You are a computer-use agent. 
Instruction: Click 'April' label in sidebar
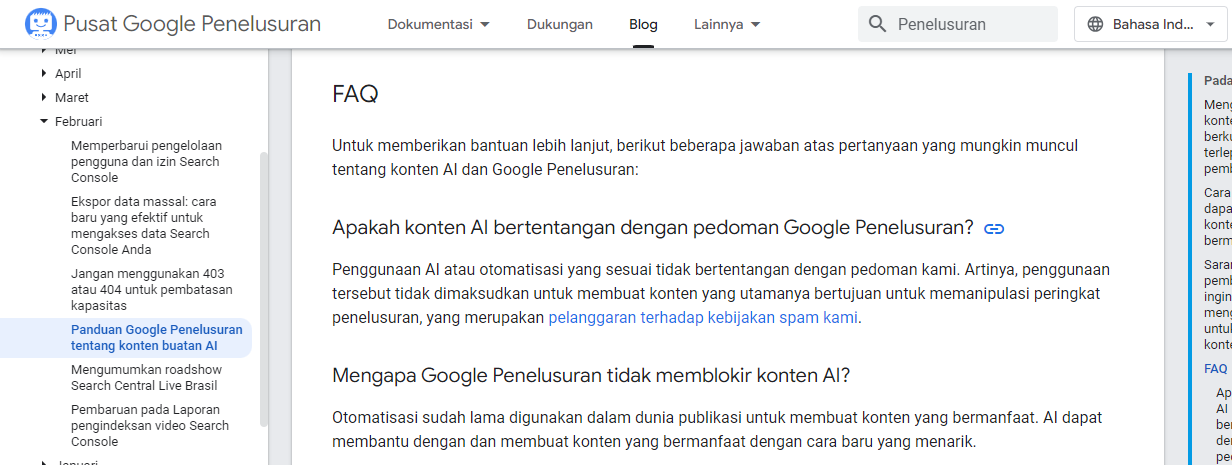[68, 73]
